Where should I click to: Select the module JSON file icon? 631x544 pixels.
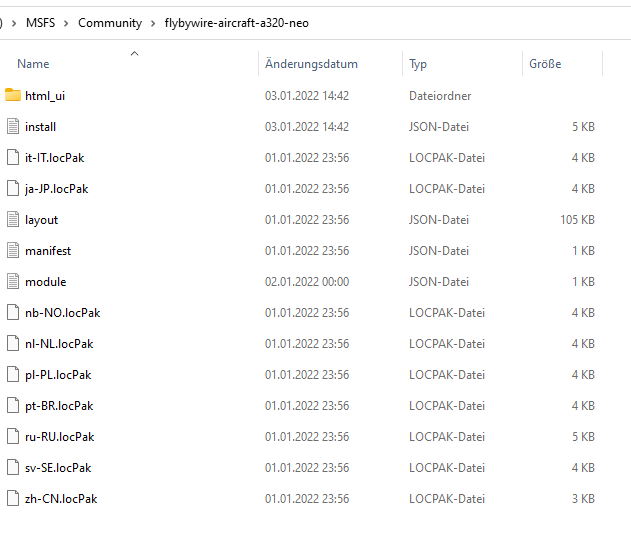[13, 281]
